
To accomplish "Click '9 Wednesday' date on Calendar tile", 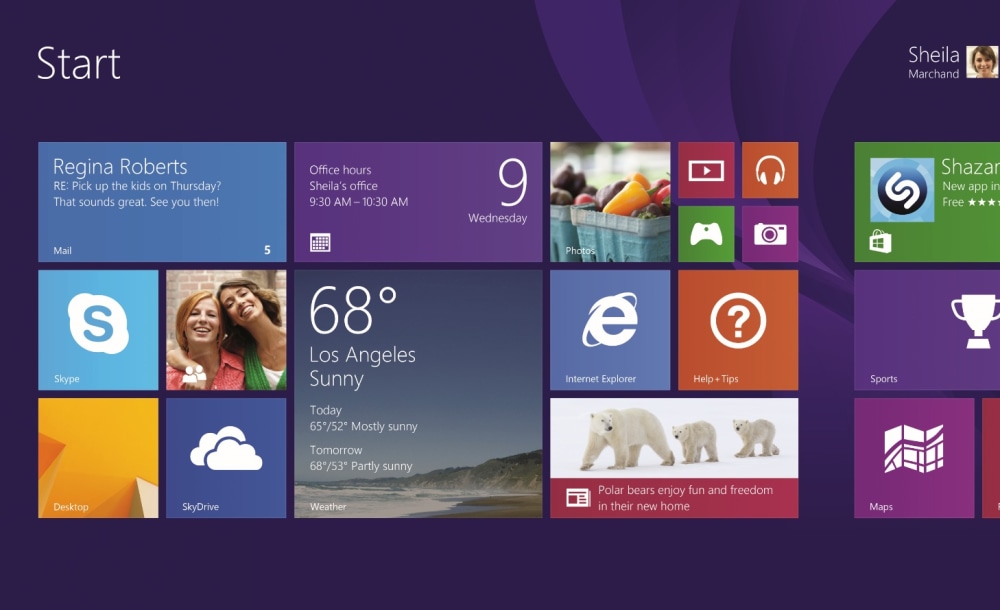I will click(498, 190).
